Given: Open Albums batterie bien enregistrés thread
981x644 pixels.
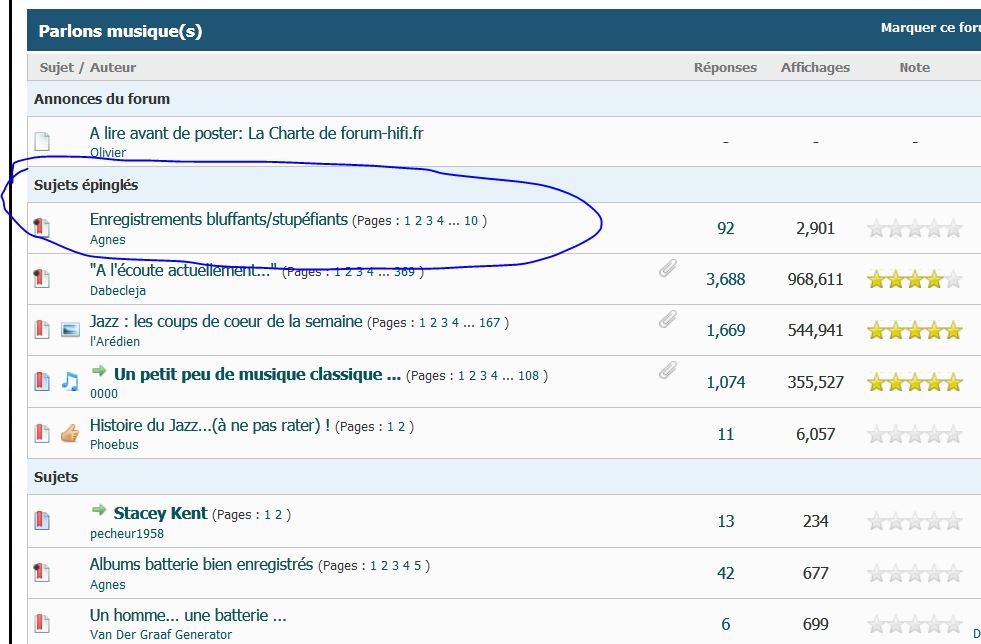Looking at the screenshot, I should tap(201, 565).
